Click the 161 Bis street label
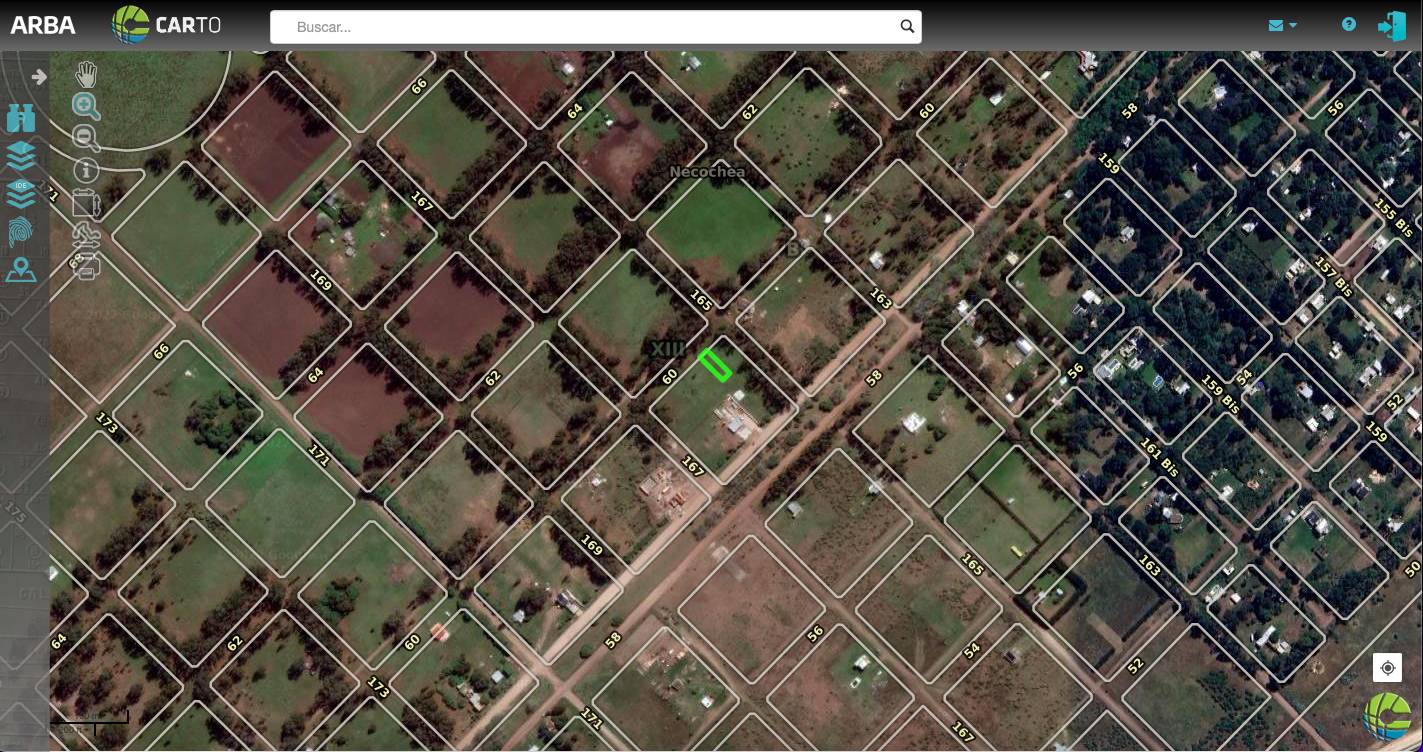This screenshot has width=1423, height=752. (1160, 456)
